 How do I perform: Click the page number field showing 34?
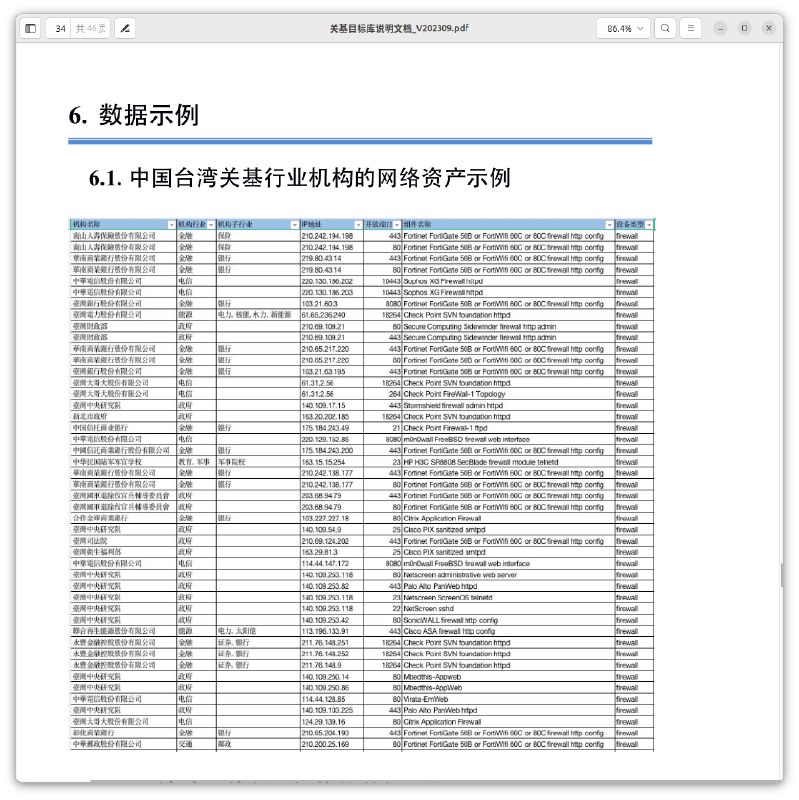[x=60, y=29]
